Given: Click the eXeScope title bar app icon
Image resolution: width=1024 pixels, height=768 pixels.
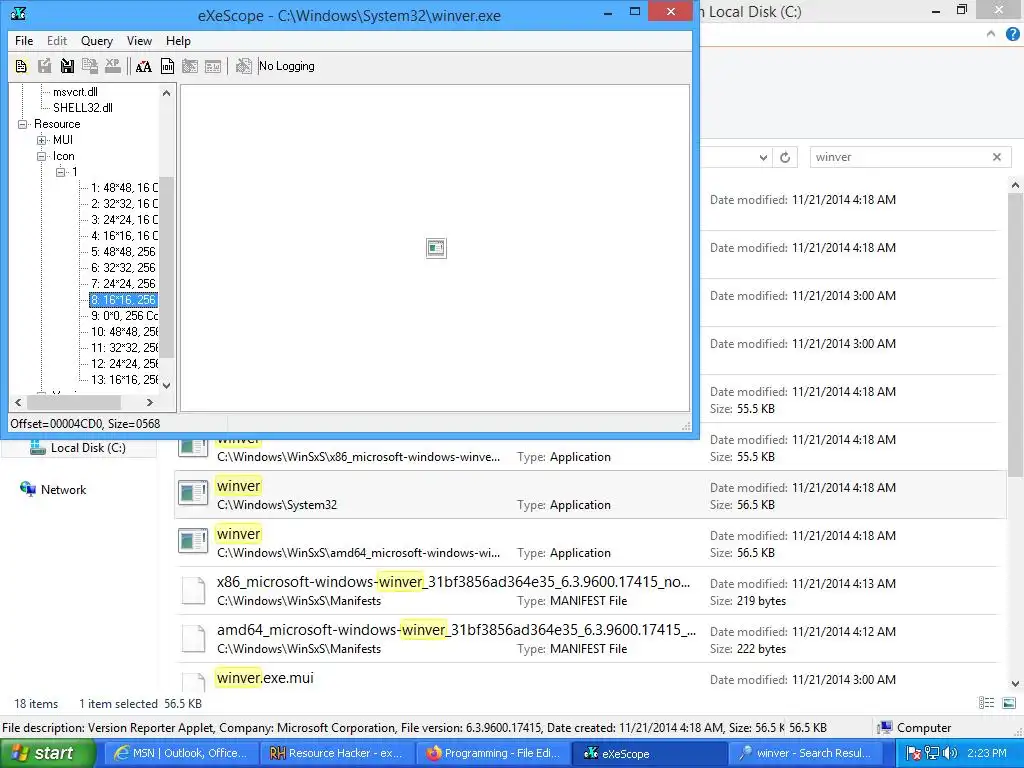Looking at the screenshot, I should 18,13.
